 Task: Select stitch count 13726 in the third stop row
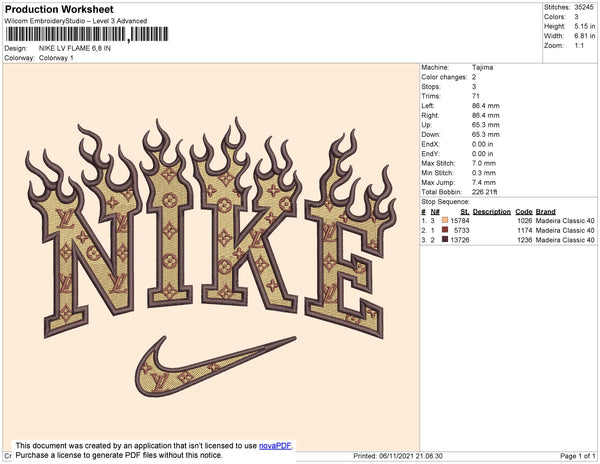tap(460, 240)
